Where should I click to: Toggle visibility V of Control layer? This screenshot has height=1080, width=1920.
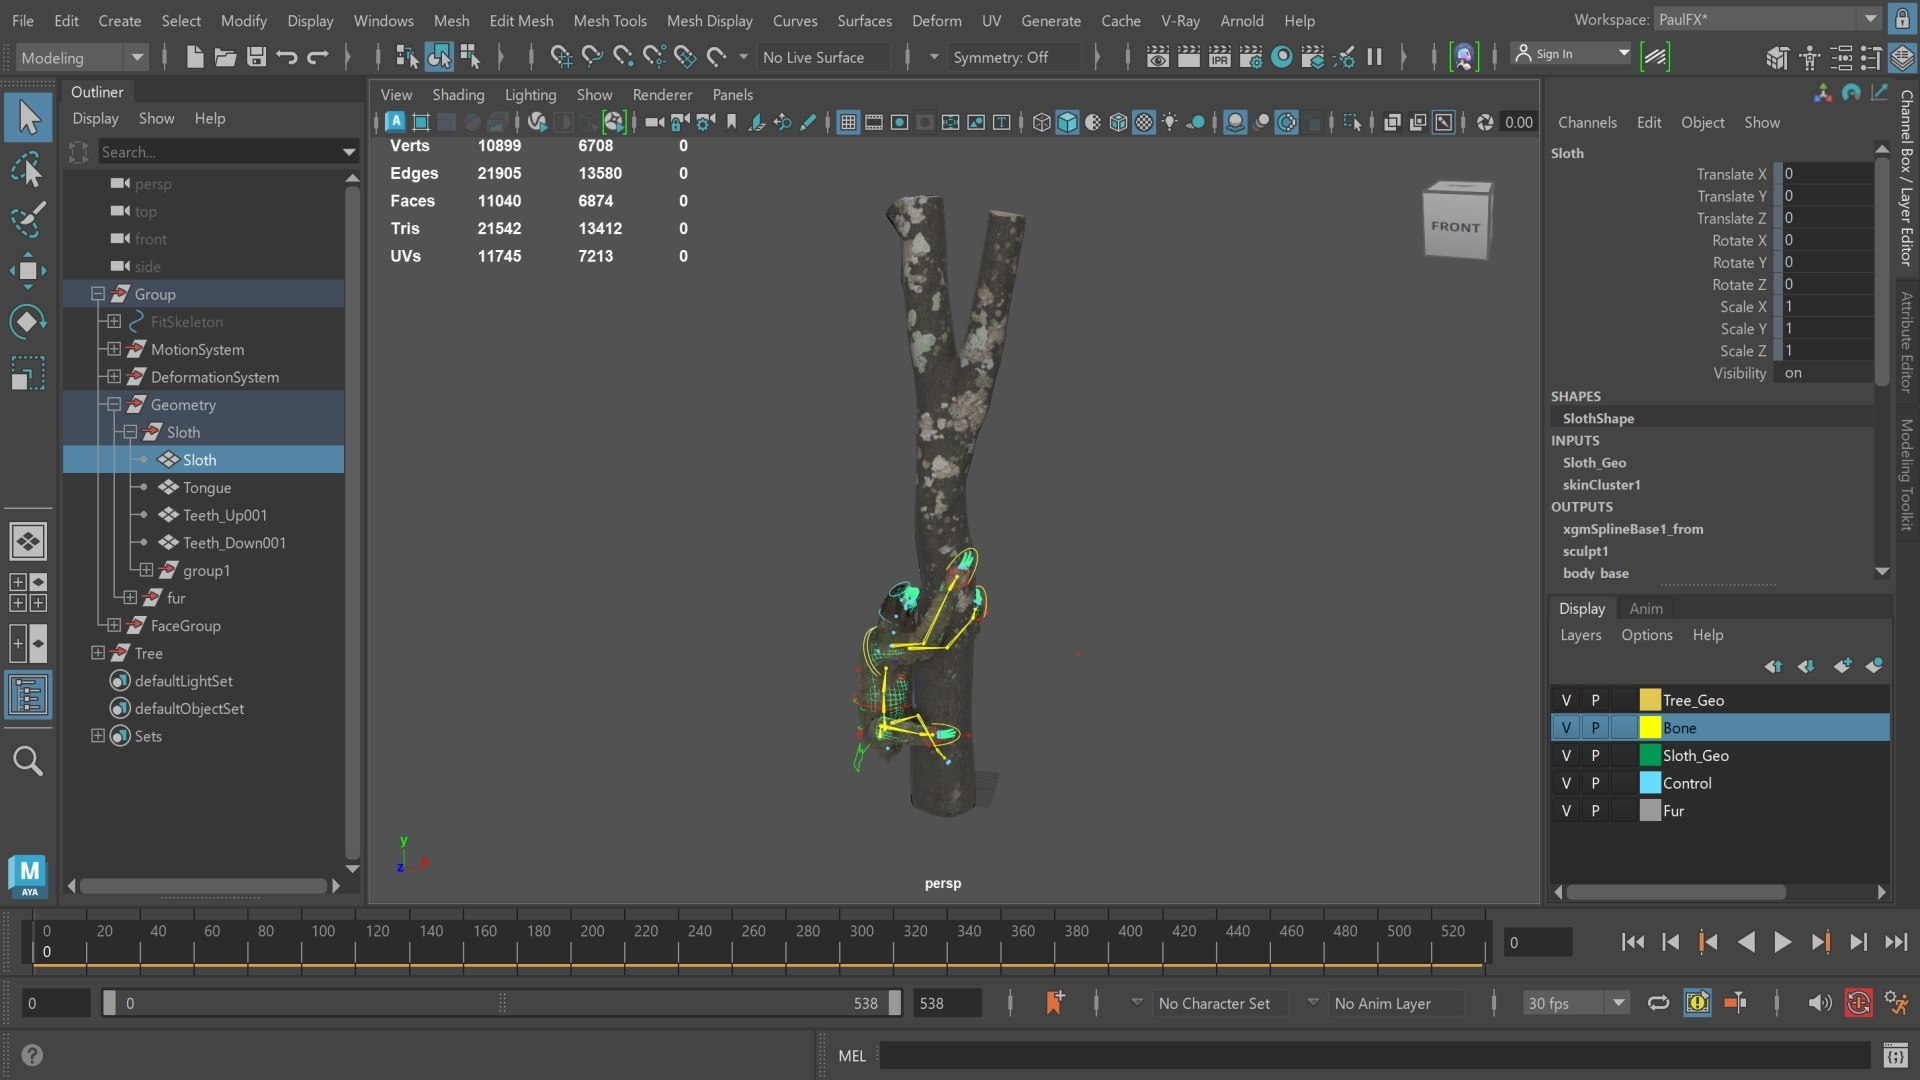1566,783
